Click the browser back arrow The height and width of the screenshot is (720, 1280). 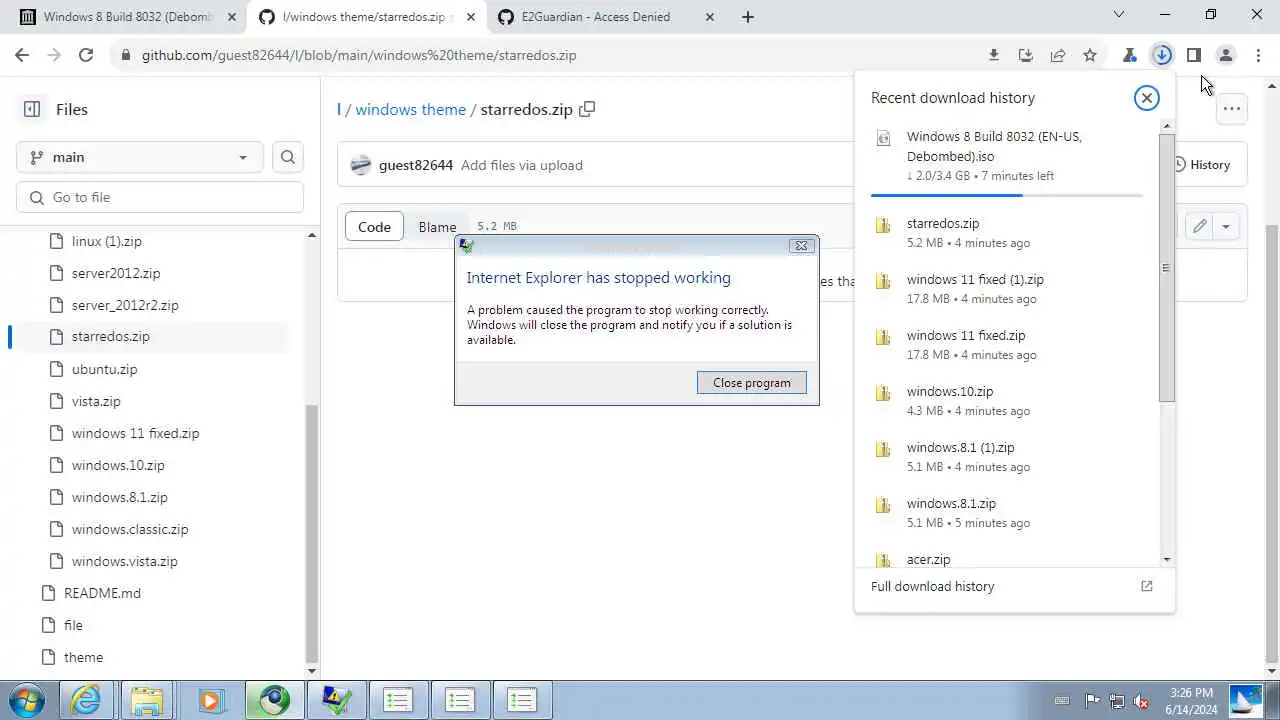22,55
